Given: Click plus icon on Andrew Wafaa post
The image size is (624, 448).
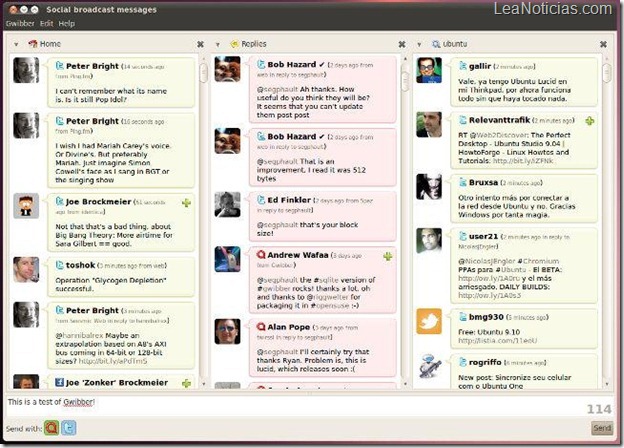Looking at the screenshot, I should point(388,257).
